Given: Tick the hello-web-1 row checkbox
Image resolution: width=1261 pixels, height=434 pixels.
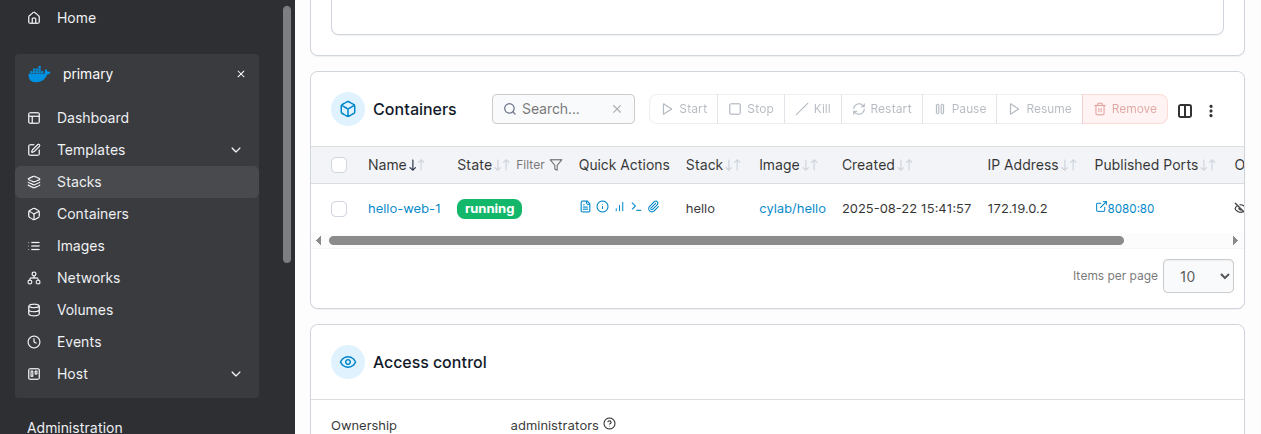Looking at the screenshot, I should [339, 209].
